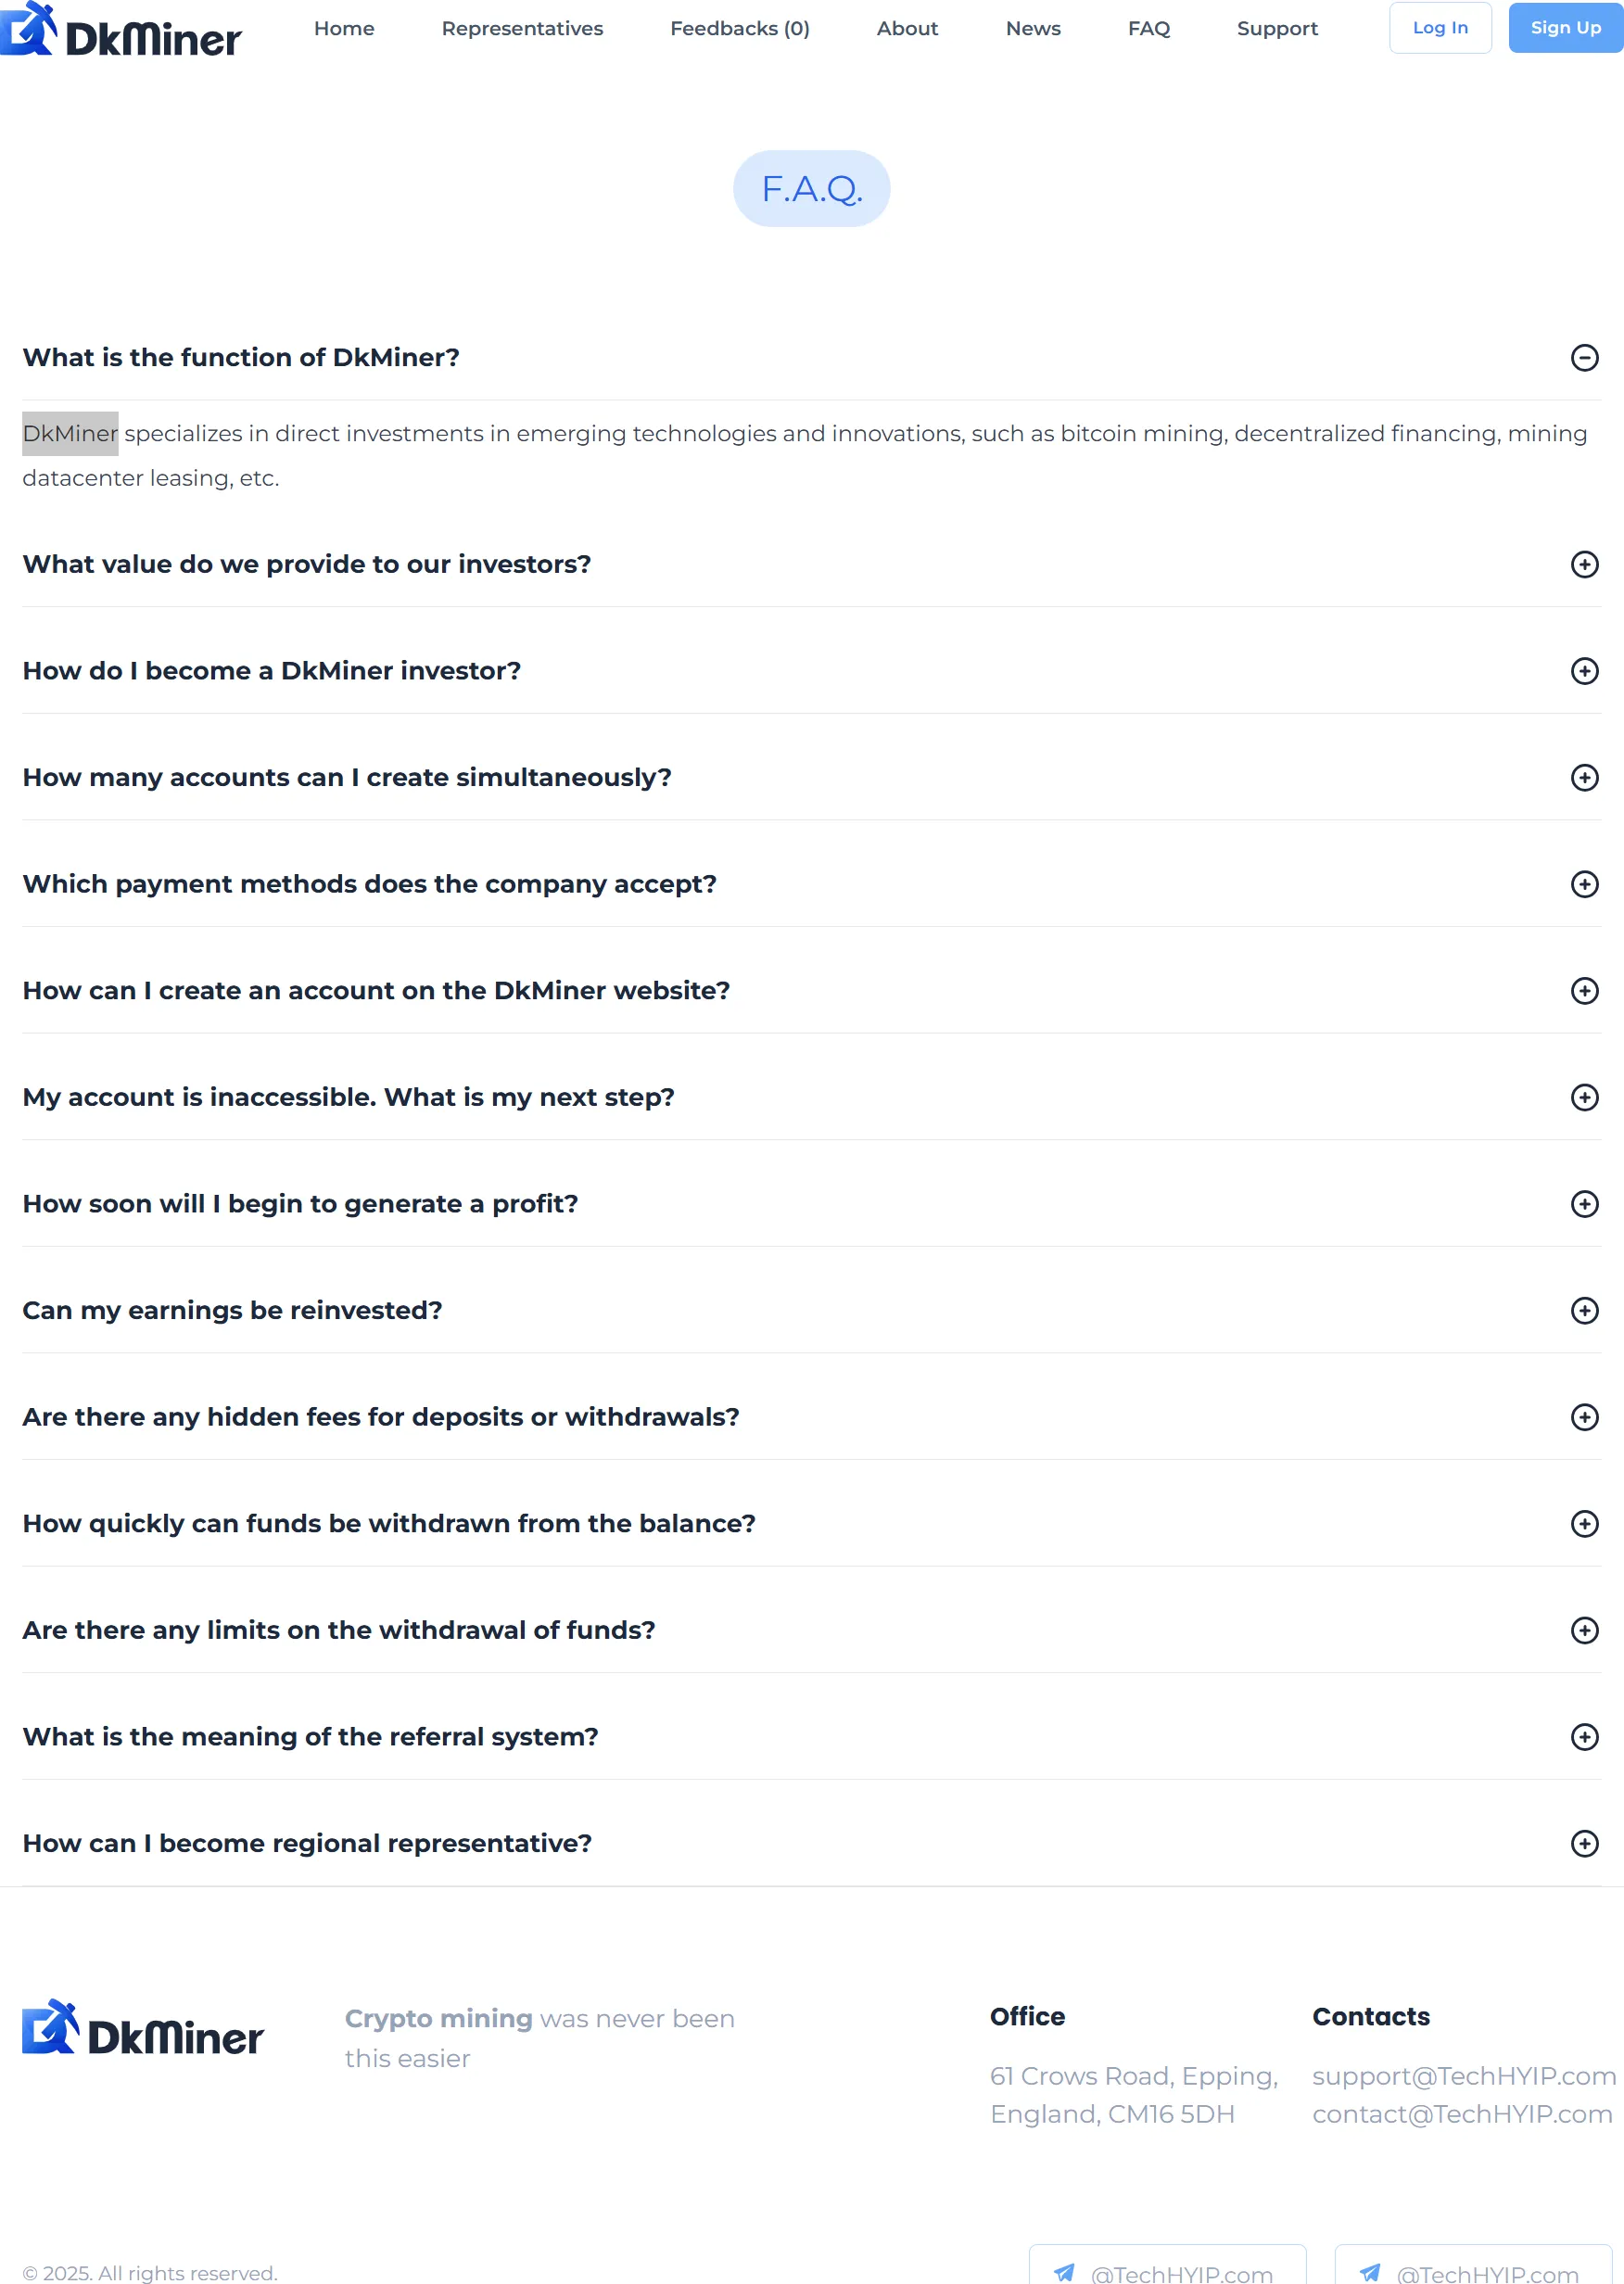
Task: Click the Log In button
Action: click(x=1440, y=28)
